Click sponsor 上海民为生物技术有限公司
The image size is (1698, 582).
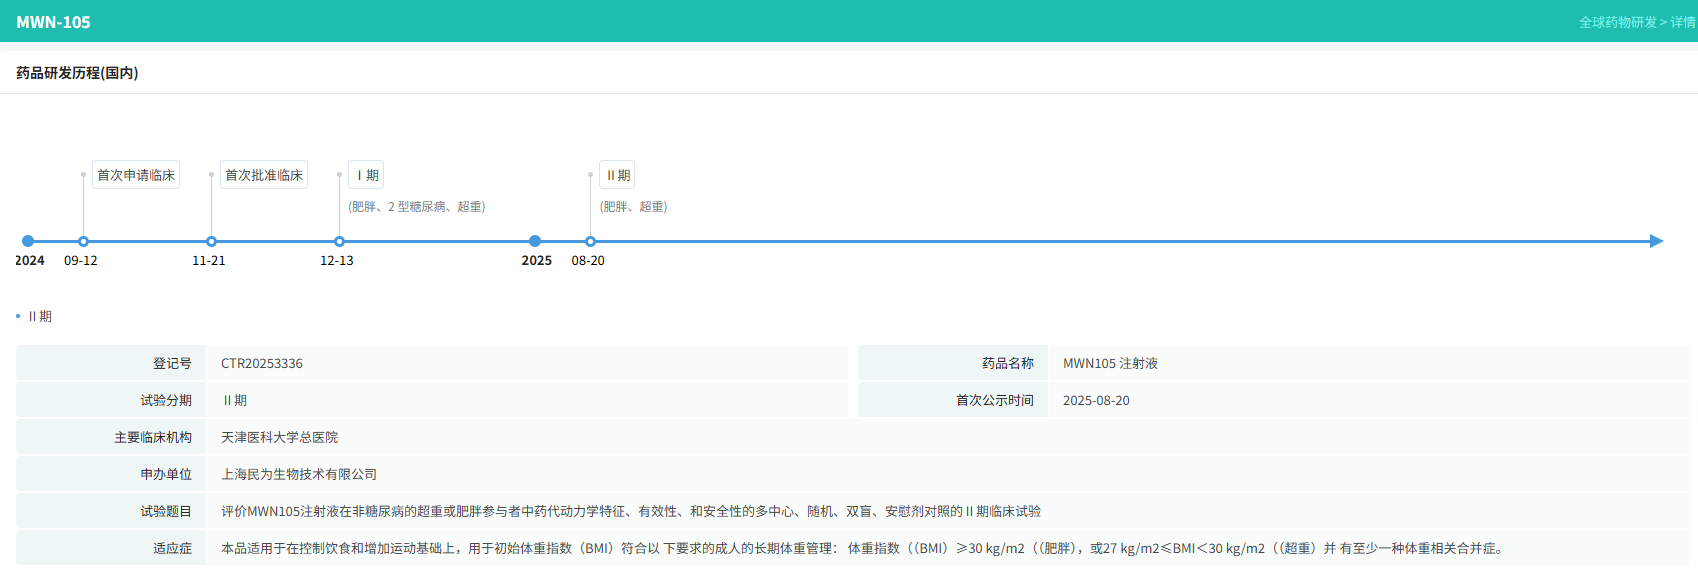[299, 475]
